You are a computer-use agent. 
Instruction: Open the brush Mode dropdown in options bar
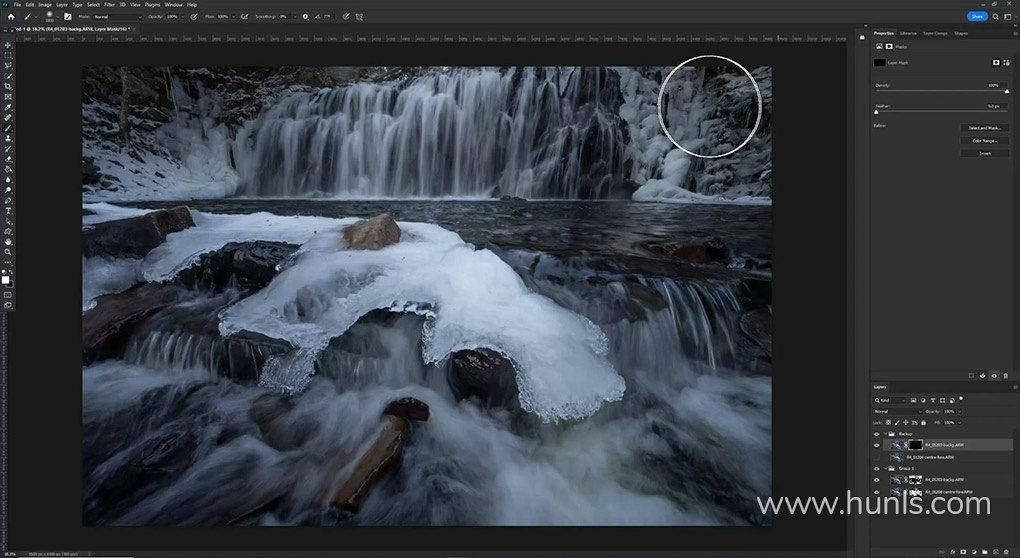click(x=118, y=17)
